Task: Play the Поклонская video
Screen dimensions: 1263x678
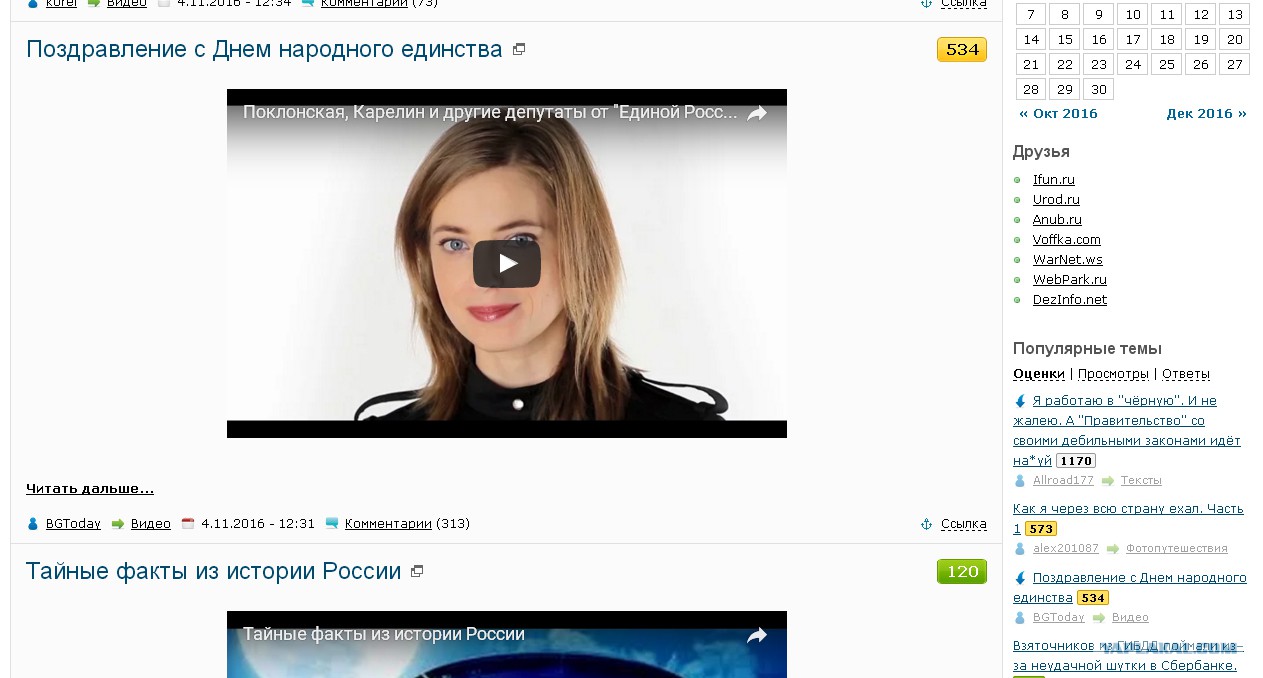Action: [x=507, y=264]
